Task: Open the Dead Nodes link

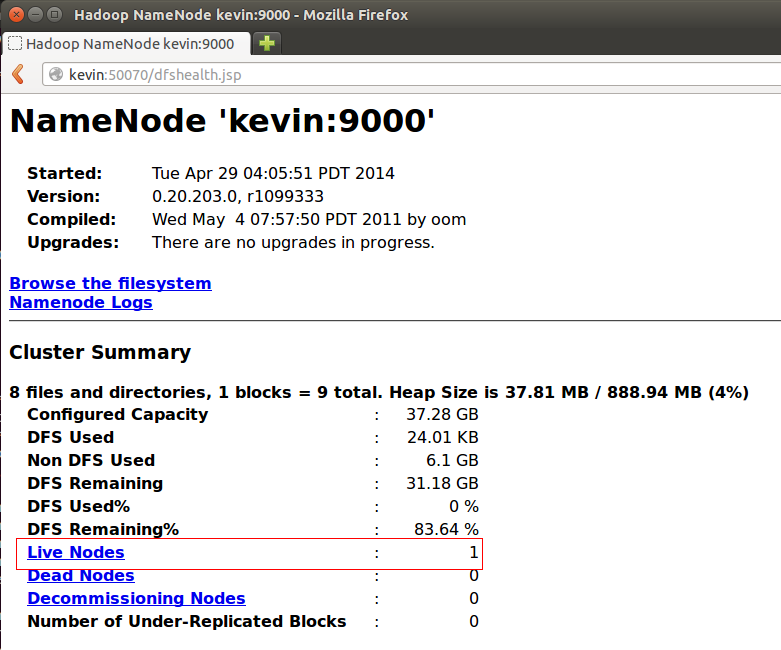Action: (81, 575)
